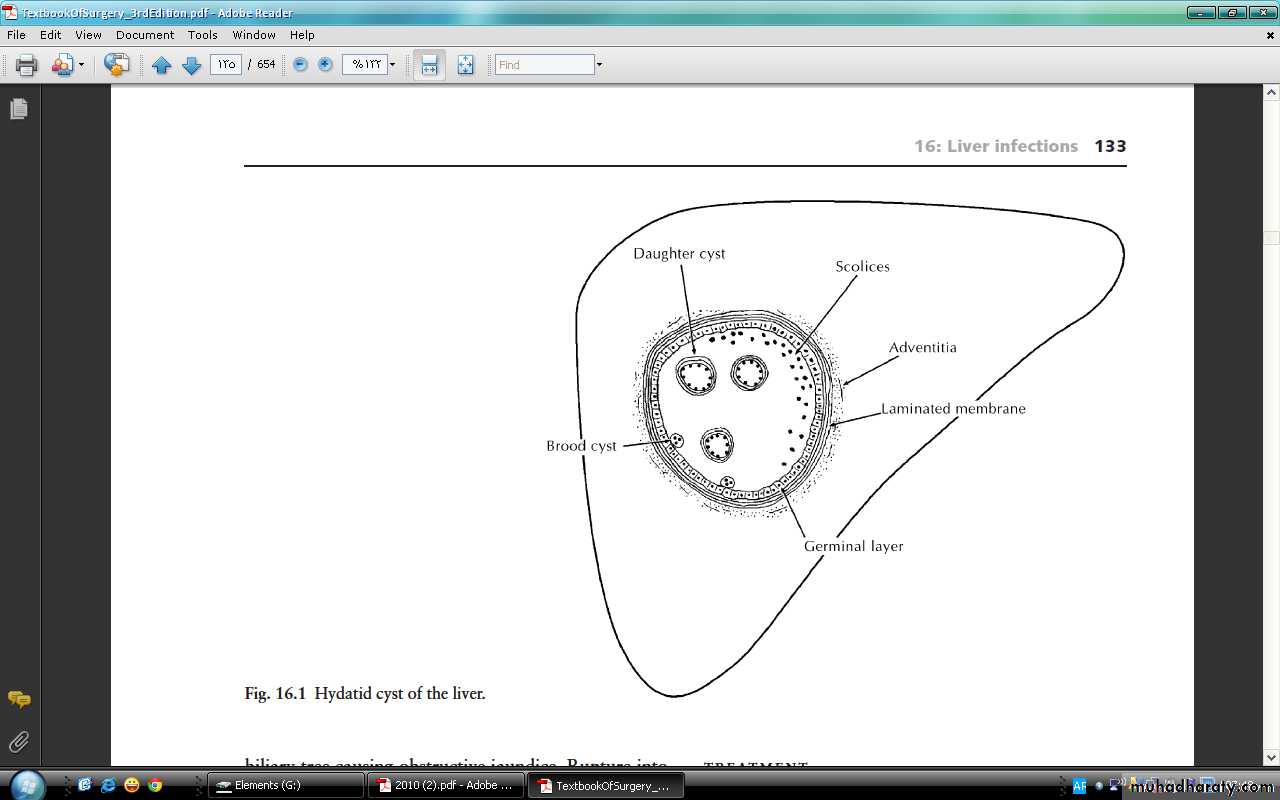
Task: Expand the zoom percentage dropdown
Action: click(392, 65)
